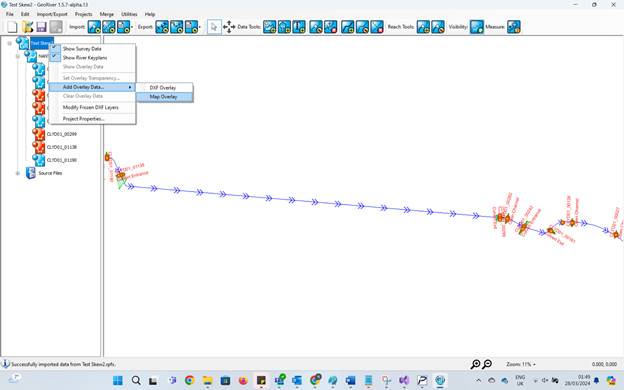
Task: Select Modify Frozen DXF Layers
Action: point(92,107)
